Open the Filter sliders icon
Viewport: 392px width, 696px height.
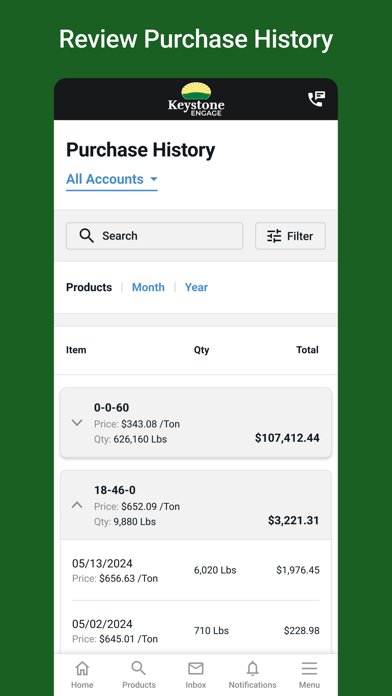[x=274, y=236]
